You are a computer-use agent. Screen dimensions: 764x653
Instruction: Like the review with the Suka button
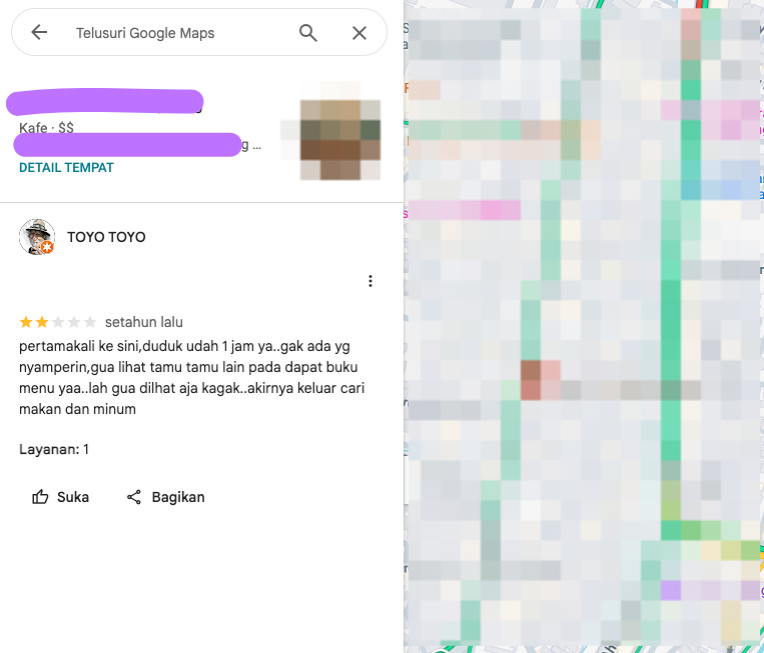coord(61,497)
